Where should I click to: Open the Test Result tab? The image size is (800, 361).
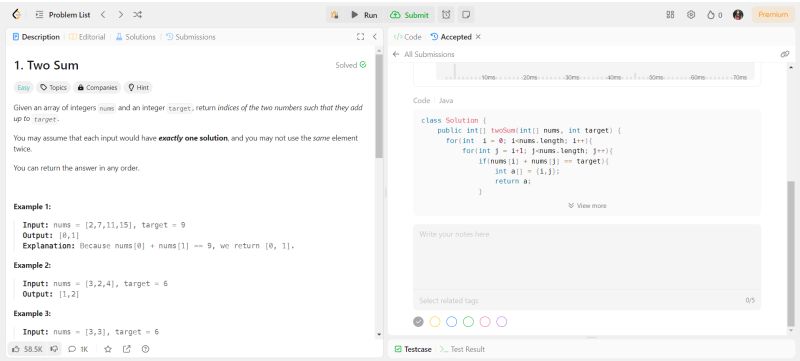pos(463,349)
